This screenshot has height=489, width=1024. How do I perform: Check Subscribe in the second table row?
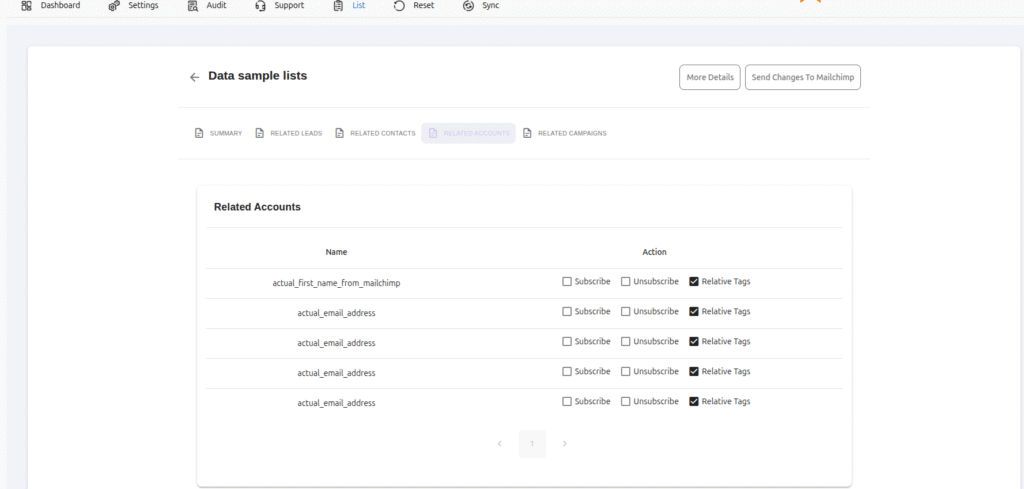click(567, 311)
